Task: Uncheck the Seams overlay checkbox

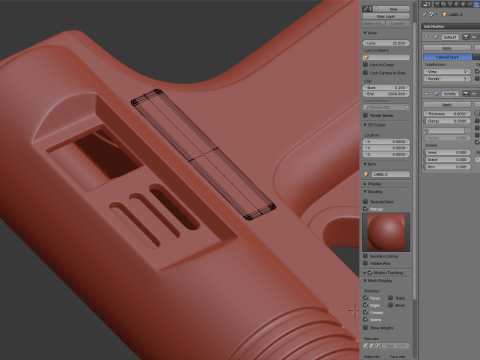Action: point(365,319)
